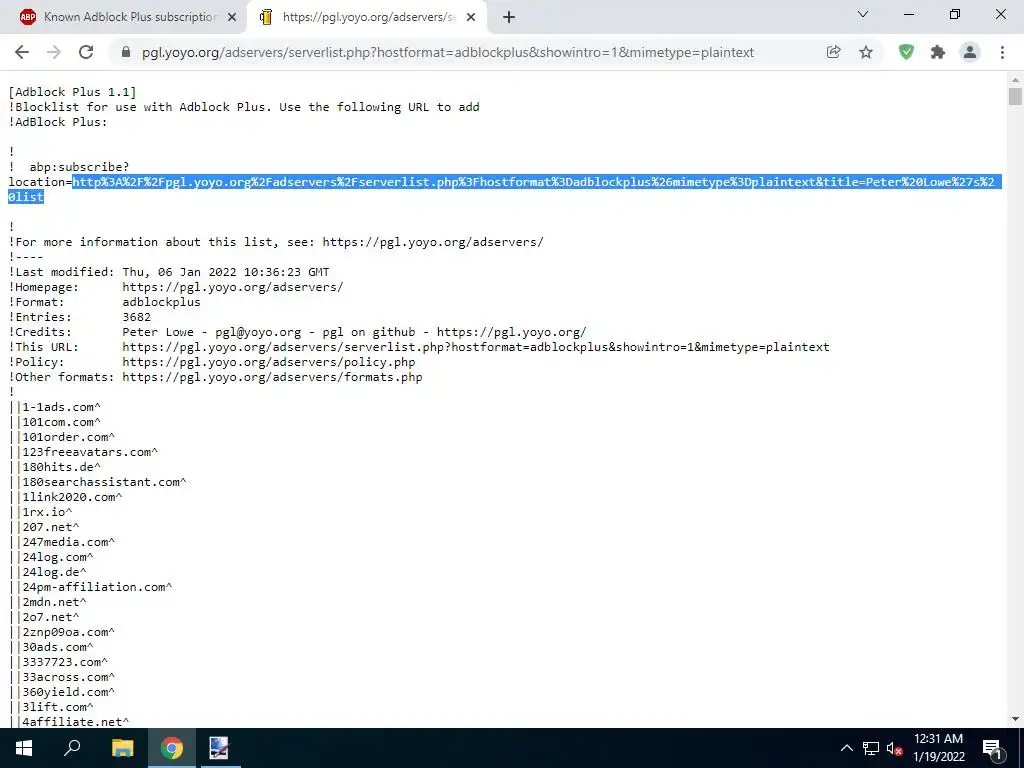Click the vertical scrollbar thumb
Image resolution: width=1024 pixels, height=768 pixels.
coord(1015,96)
